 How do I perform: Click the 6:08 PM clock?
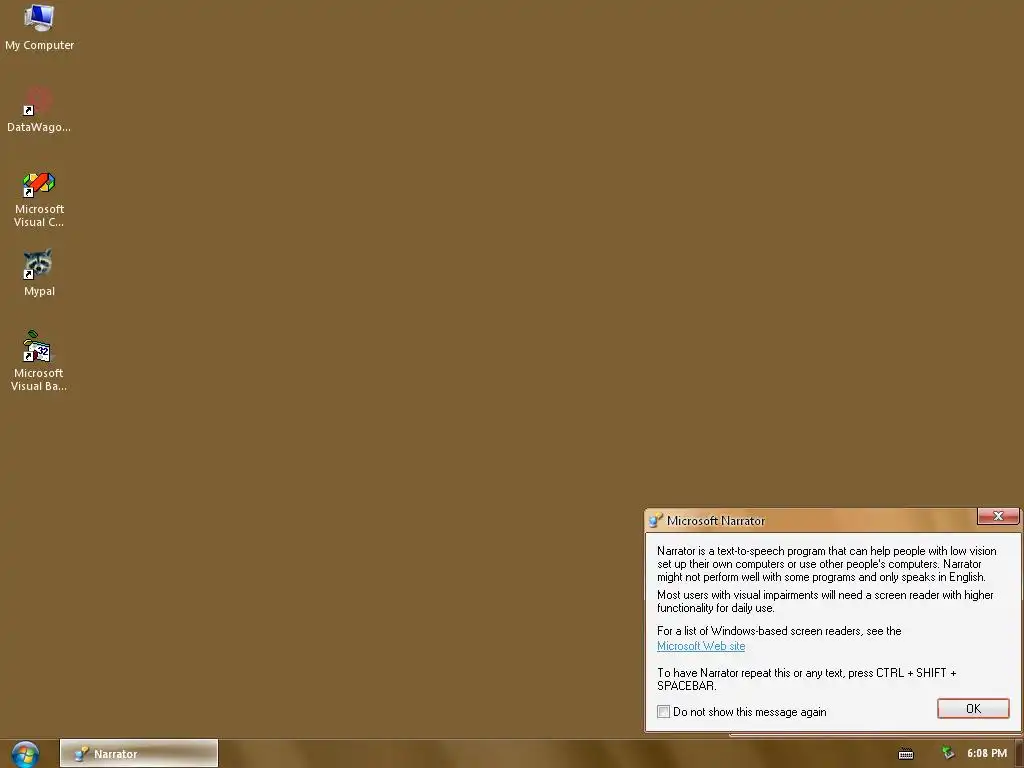(x=987, y=754)
